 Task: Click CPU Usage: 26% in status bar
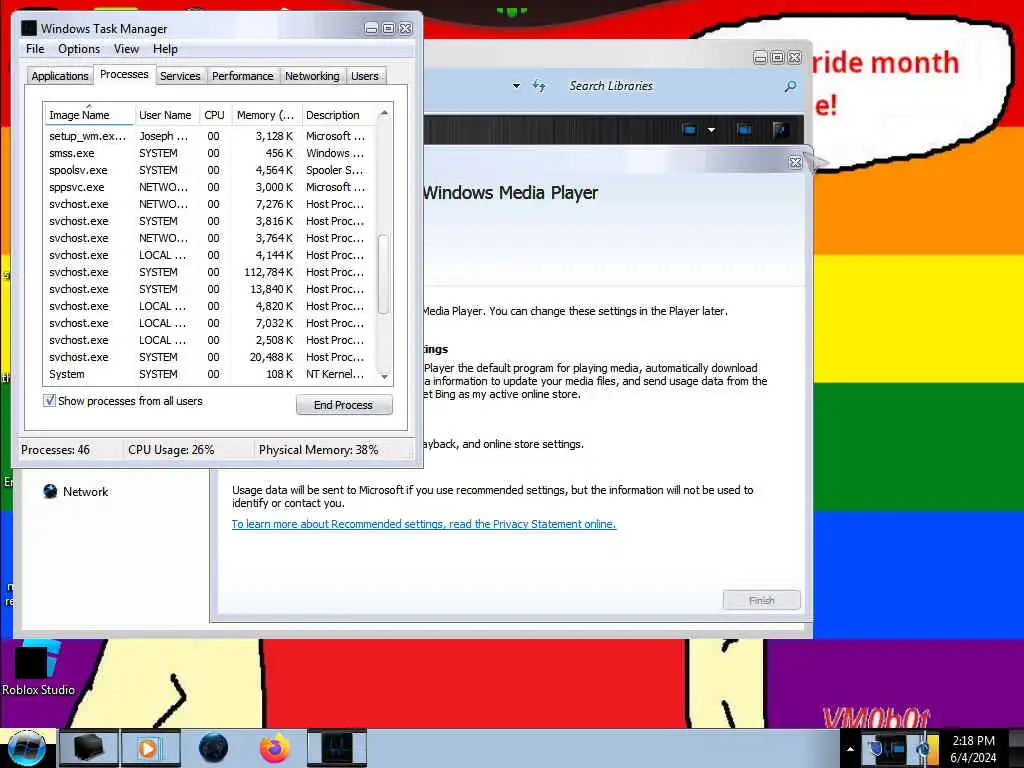(171, 449)
